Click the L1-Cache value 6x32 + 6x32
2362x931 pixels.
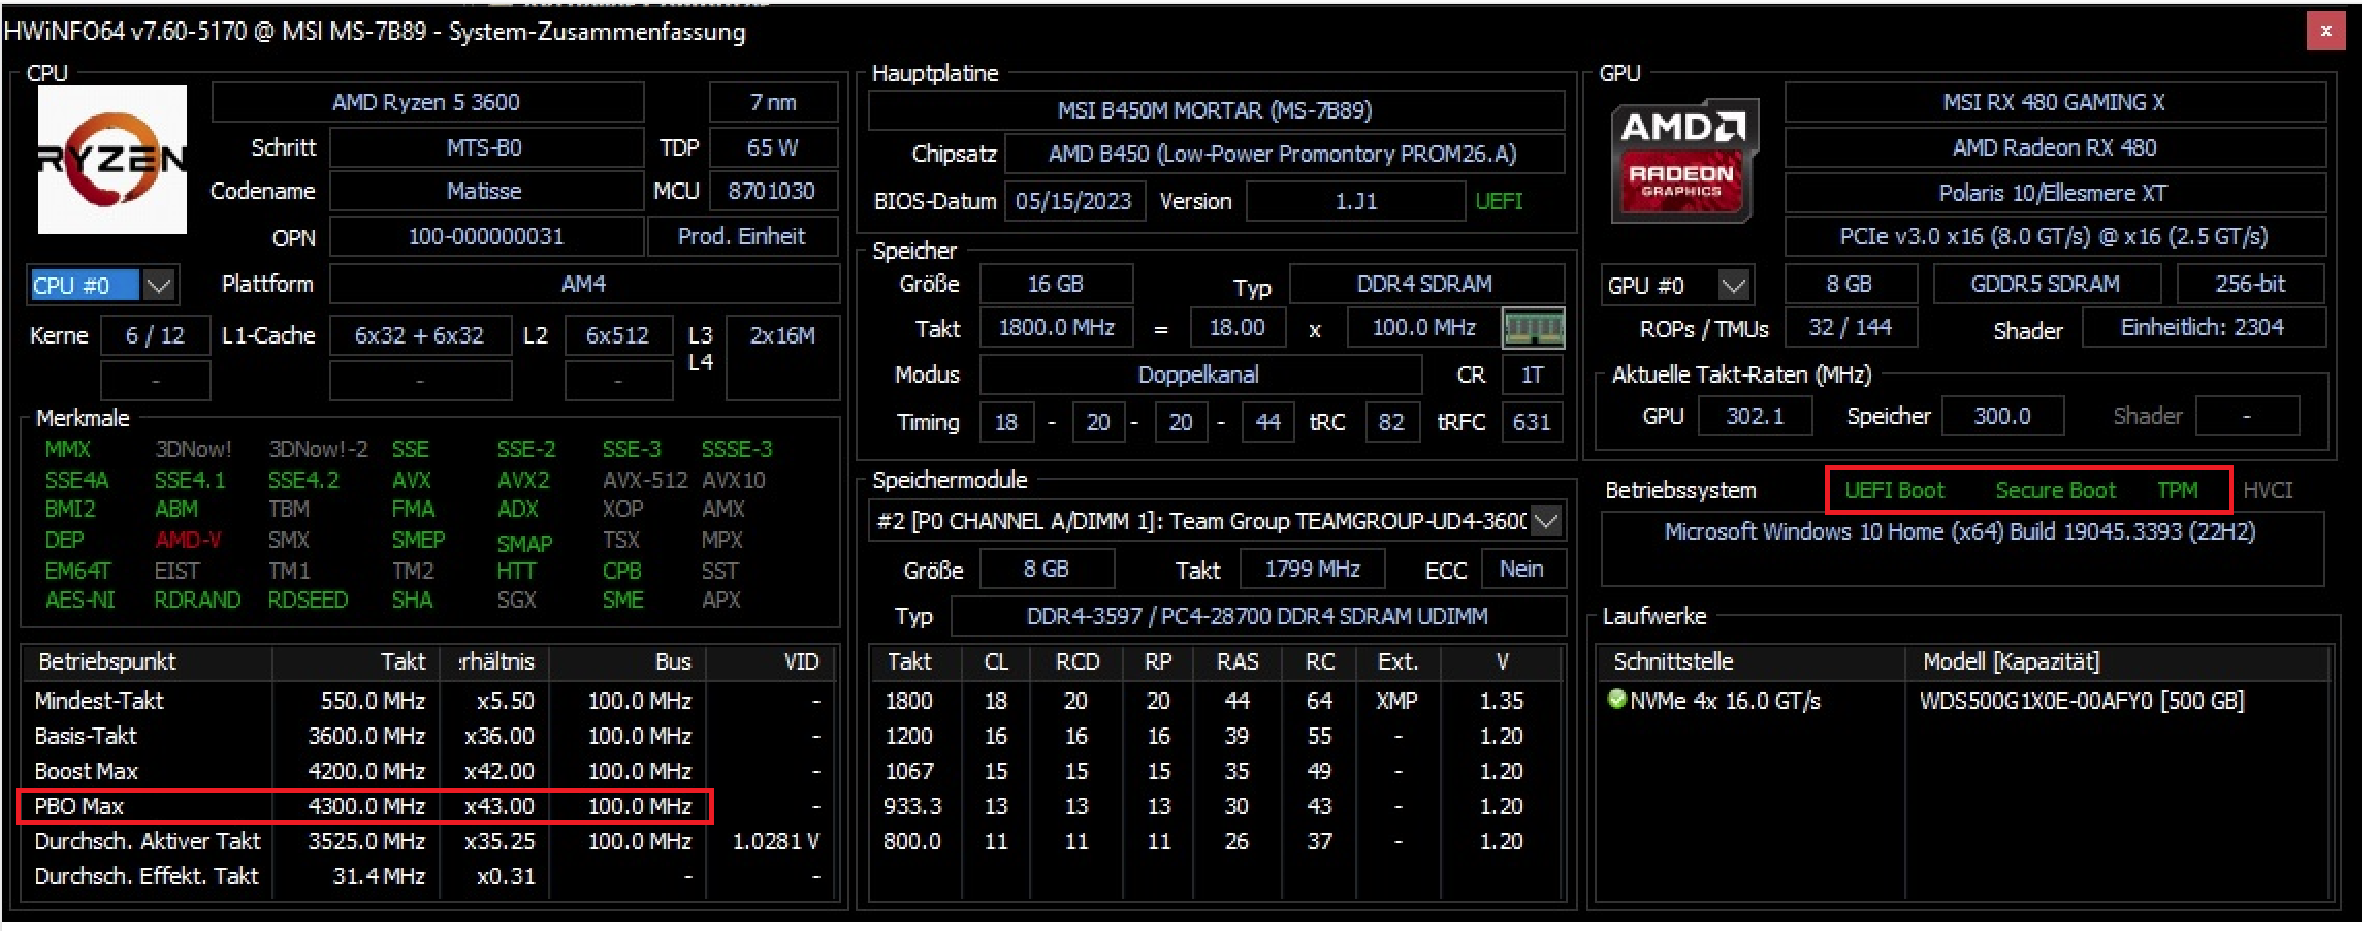pos(420,335)
